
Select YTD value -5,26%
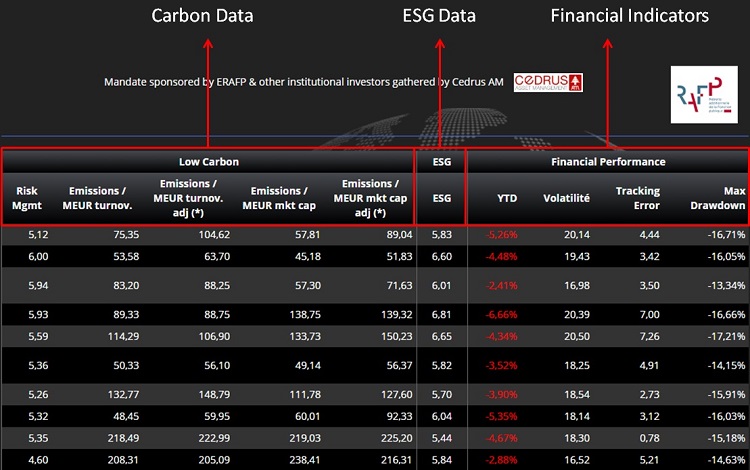coord(501,235)
